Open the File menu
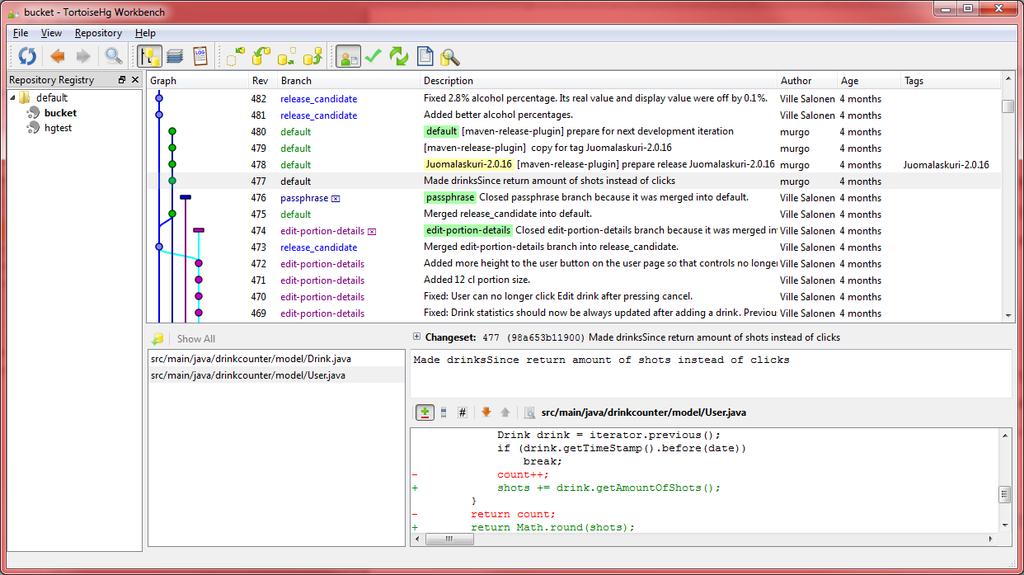The width and height of the screenshot is (1024, 575). point(20,33)
